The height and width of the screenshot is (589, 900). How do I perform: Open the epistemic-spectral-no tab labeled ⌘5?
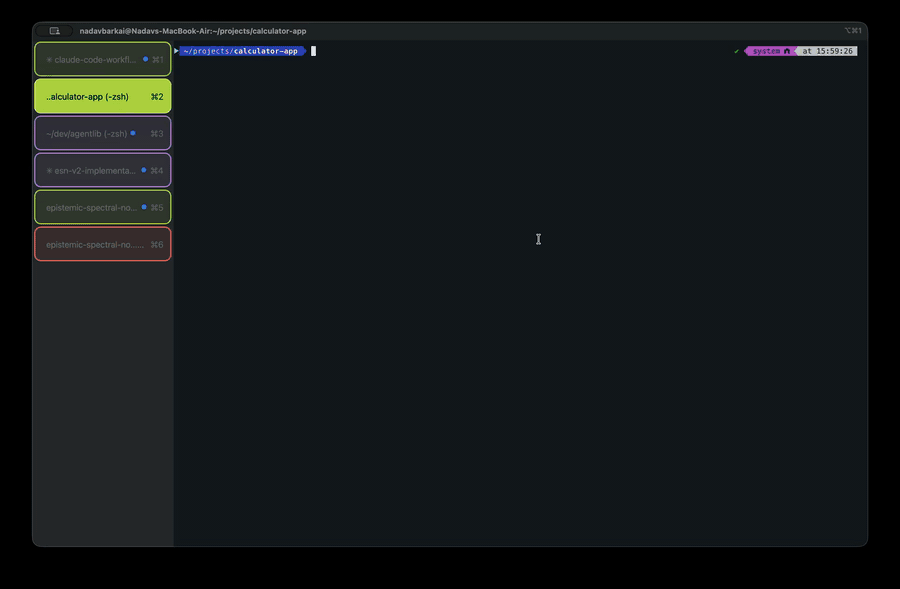(103, 207)
